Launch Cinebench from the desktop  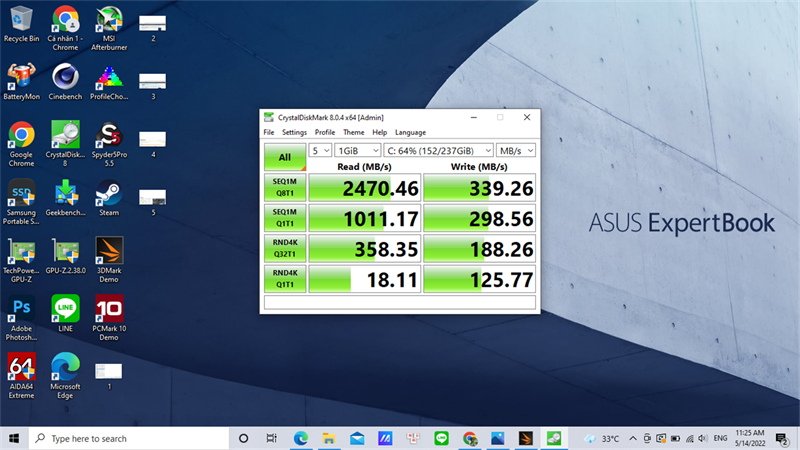click(x=65, y=82)
